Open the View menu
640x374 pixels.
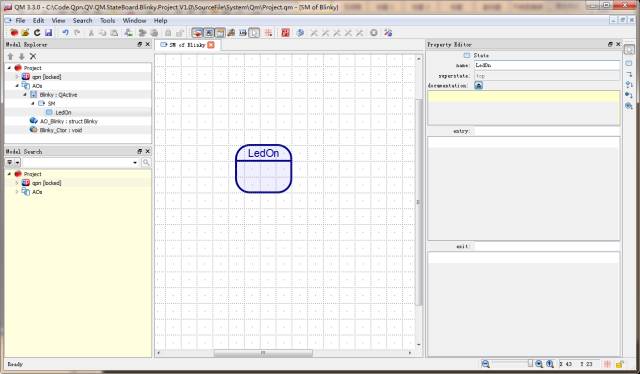coord(58,20)
